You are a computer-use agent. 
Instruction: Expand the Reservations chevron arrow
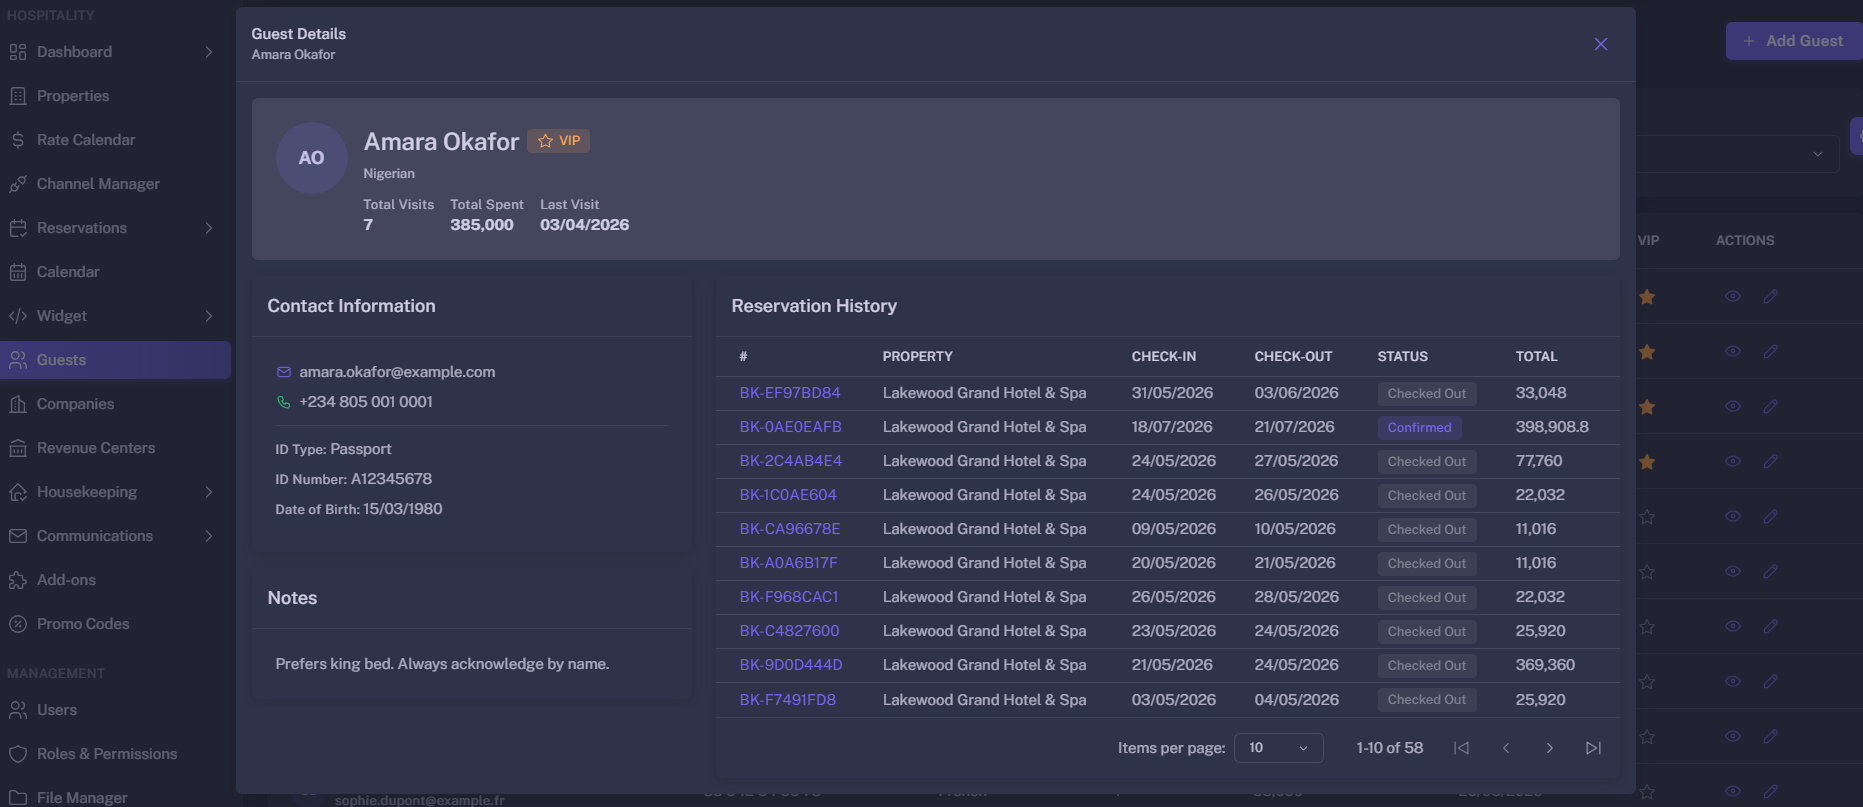tap(209, 228)
